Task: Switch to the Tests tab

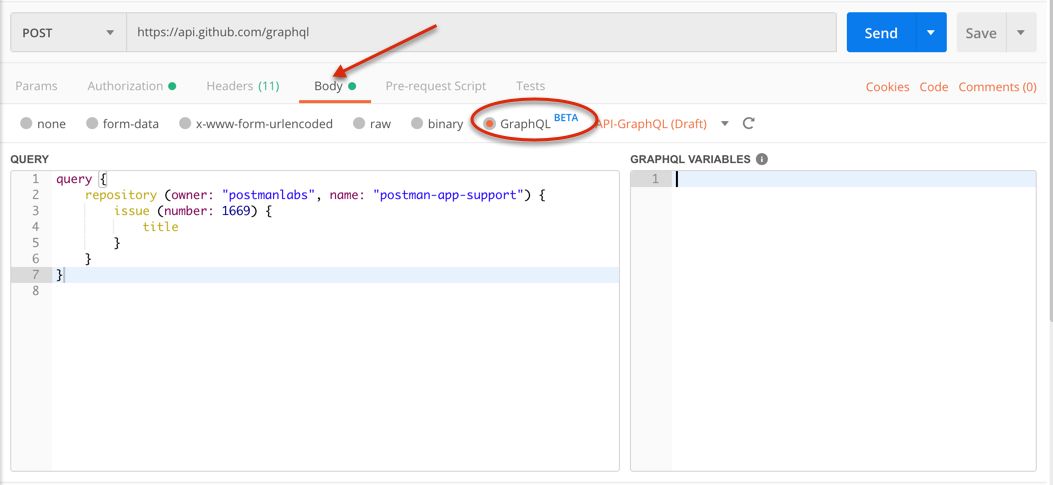Action: pyautogui.click(x=531, y=86)
